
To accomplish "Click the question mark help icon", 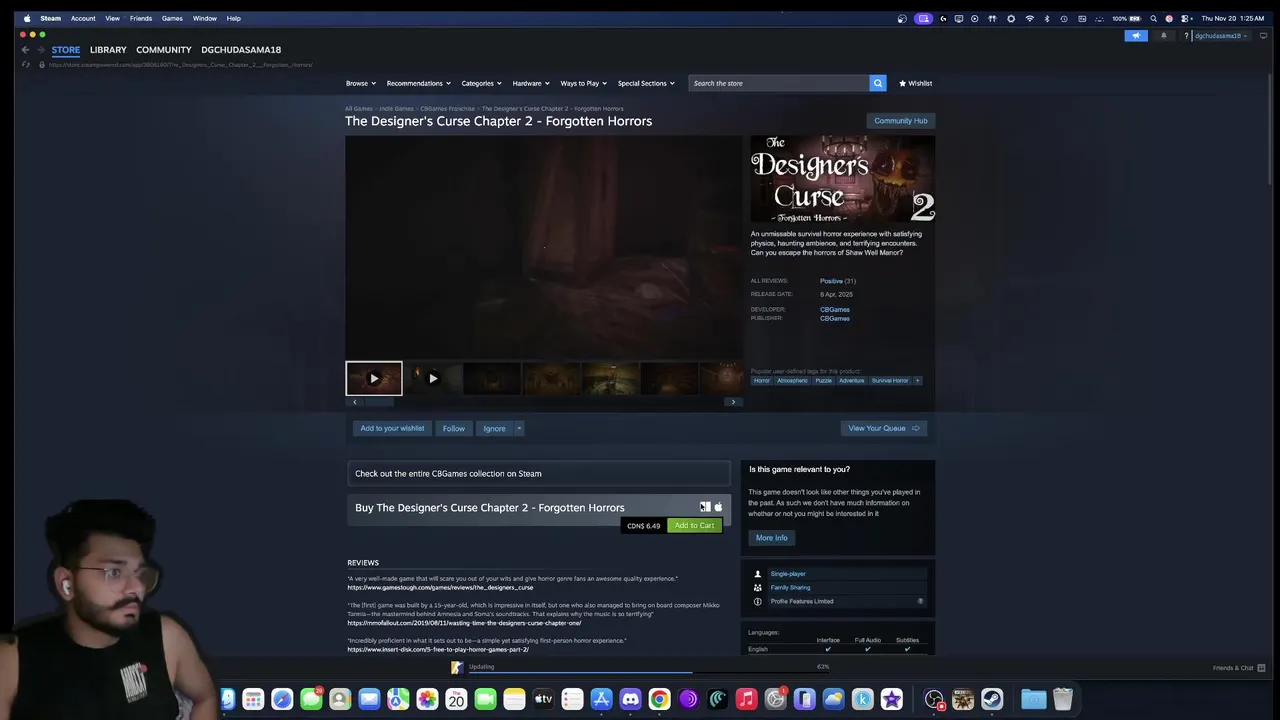I will pyautogui.click(x=1186, y=36).
